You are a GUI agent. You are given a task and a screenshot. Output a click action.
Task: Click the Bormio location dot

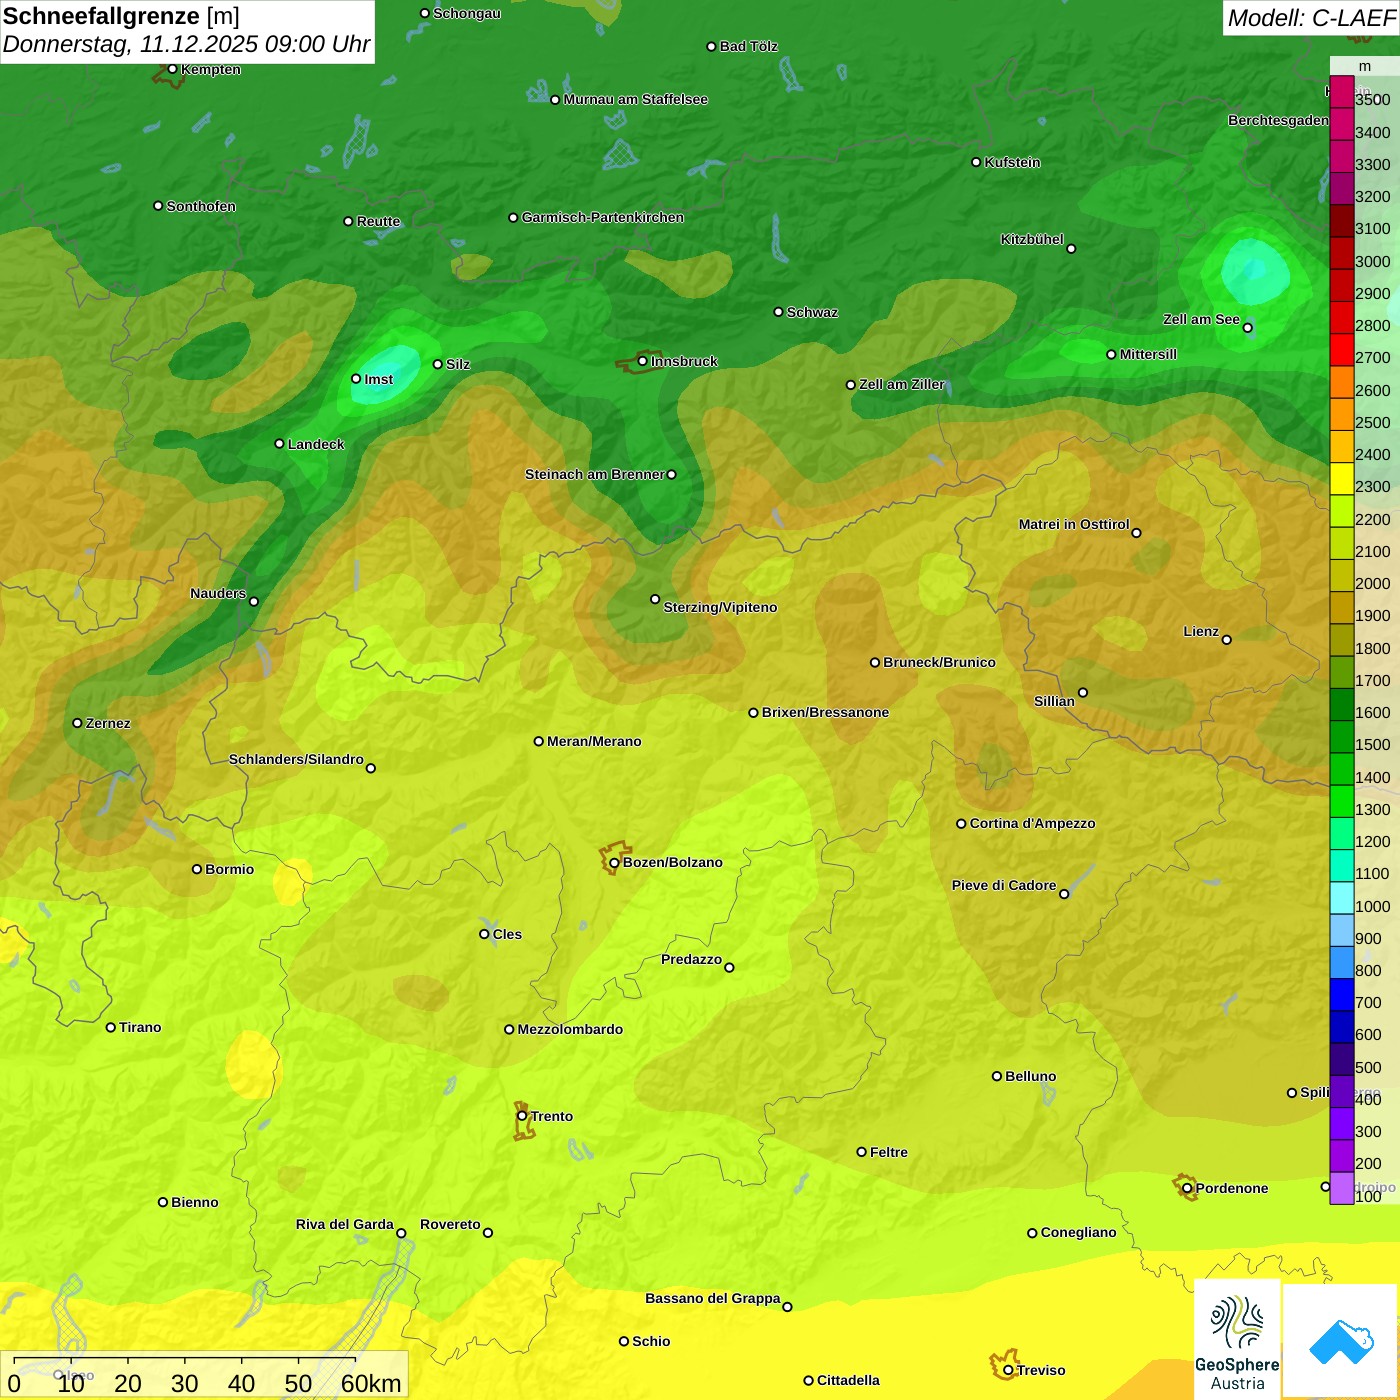197,869
